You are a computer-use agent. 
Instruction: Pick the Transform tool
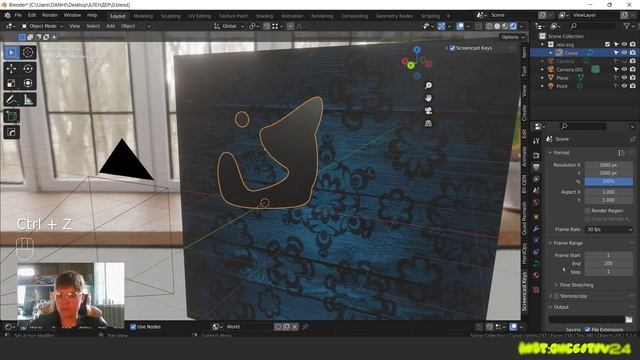click(28, 83)
